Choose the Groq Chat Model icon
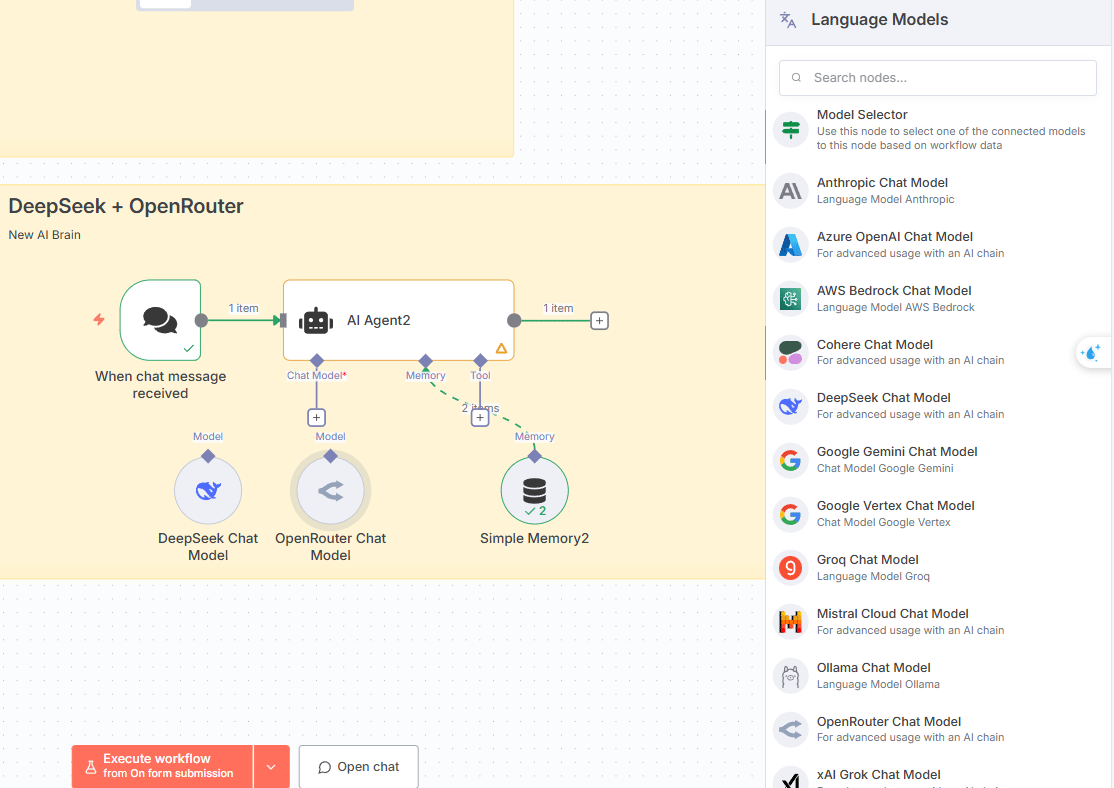Viewport: 1114px width, 788px height. pos(791,568)
